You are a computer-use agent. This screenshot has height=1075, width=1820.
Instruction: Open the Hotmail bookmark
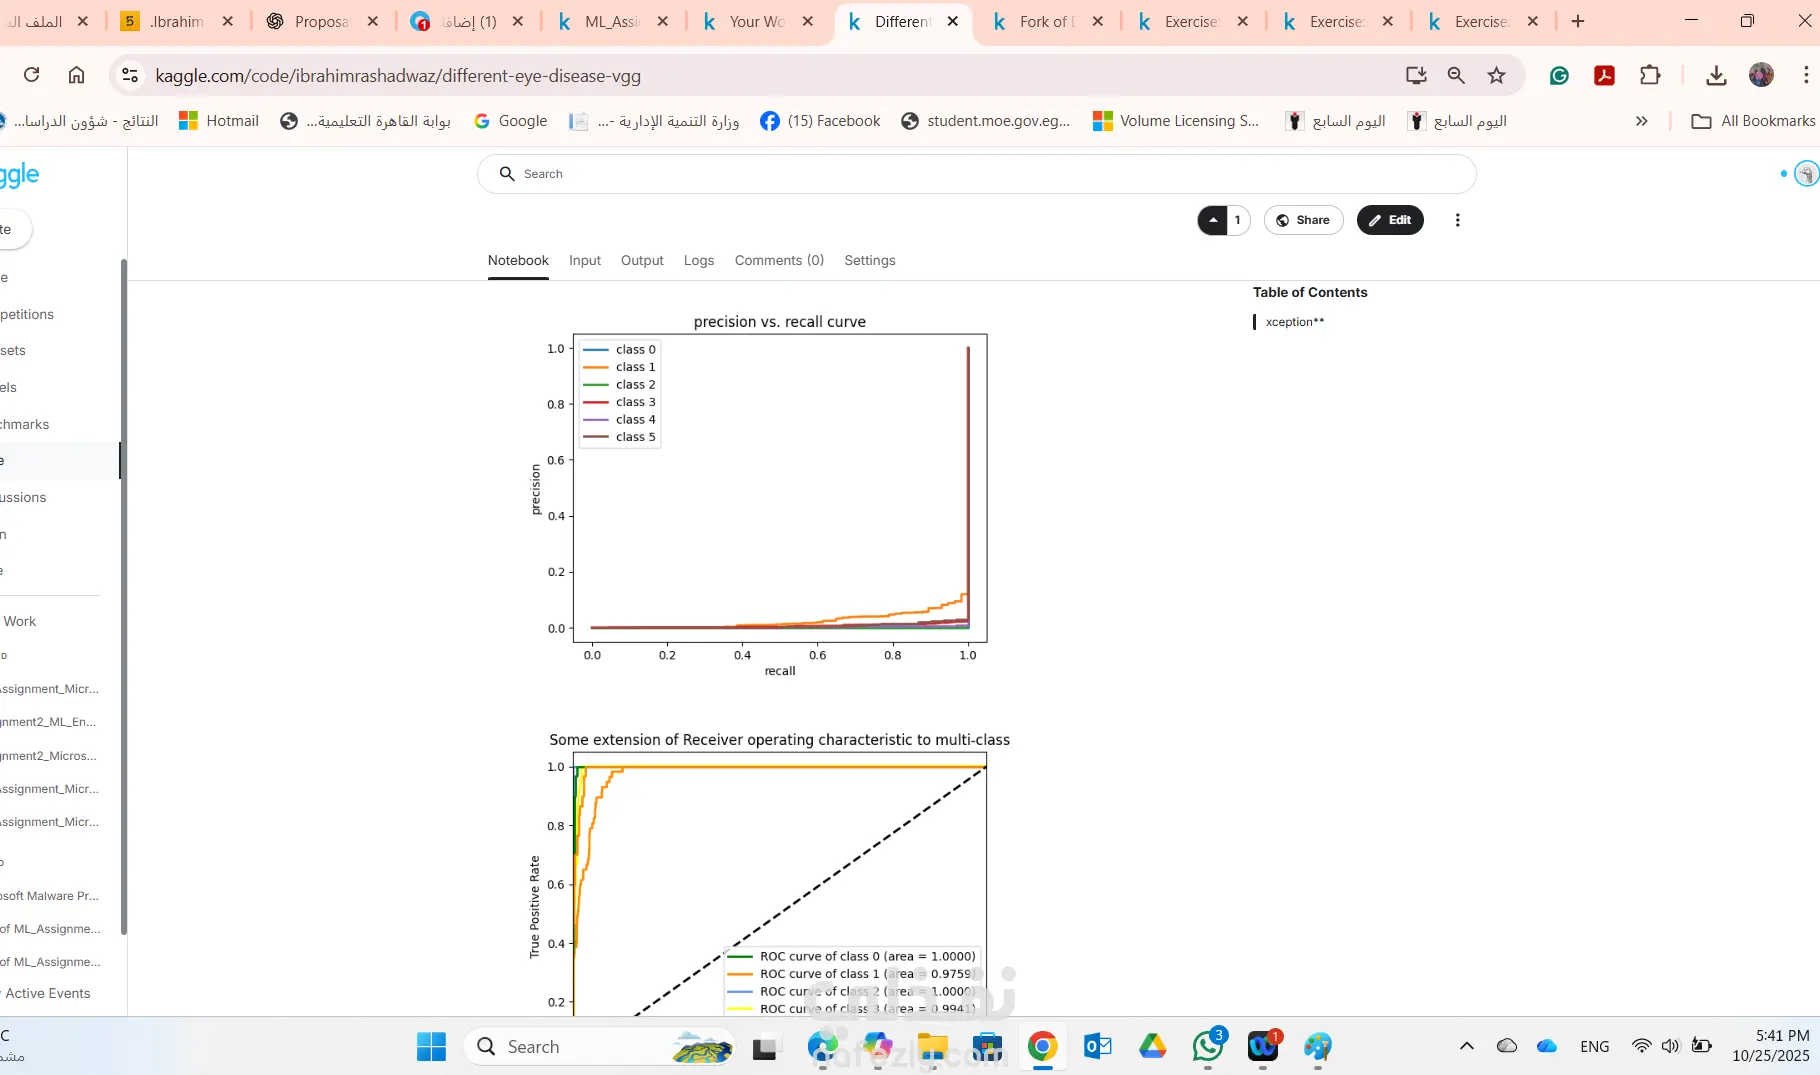pyautogui.click(x=218, y=121)
